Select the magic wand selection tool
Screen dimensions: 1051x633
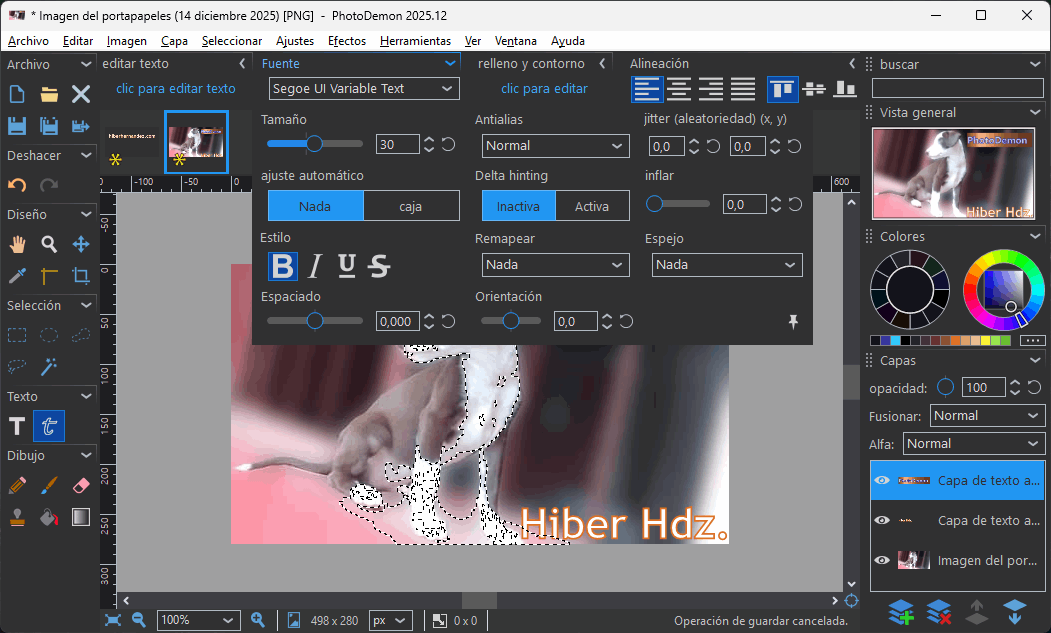pos(49,366)
